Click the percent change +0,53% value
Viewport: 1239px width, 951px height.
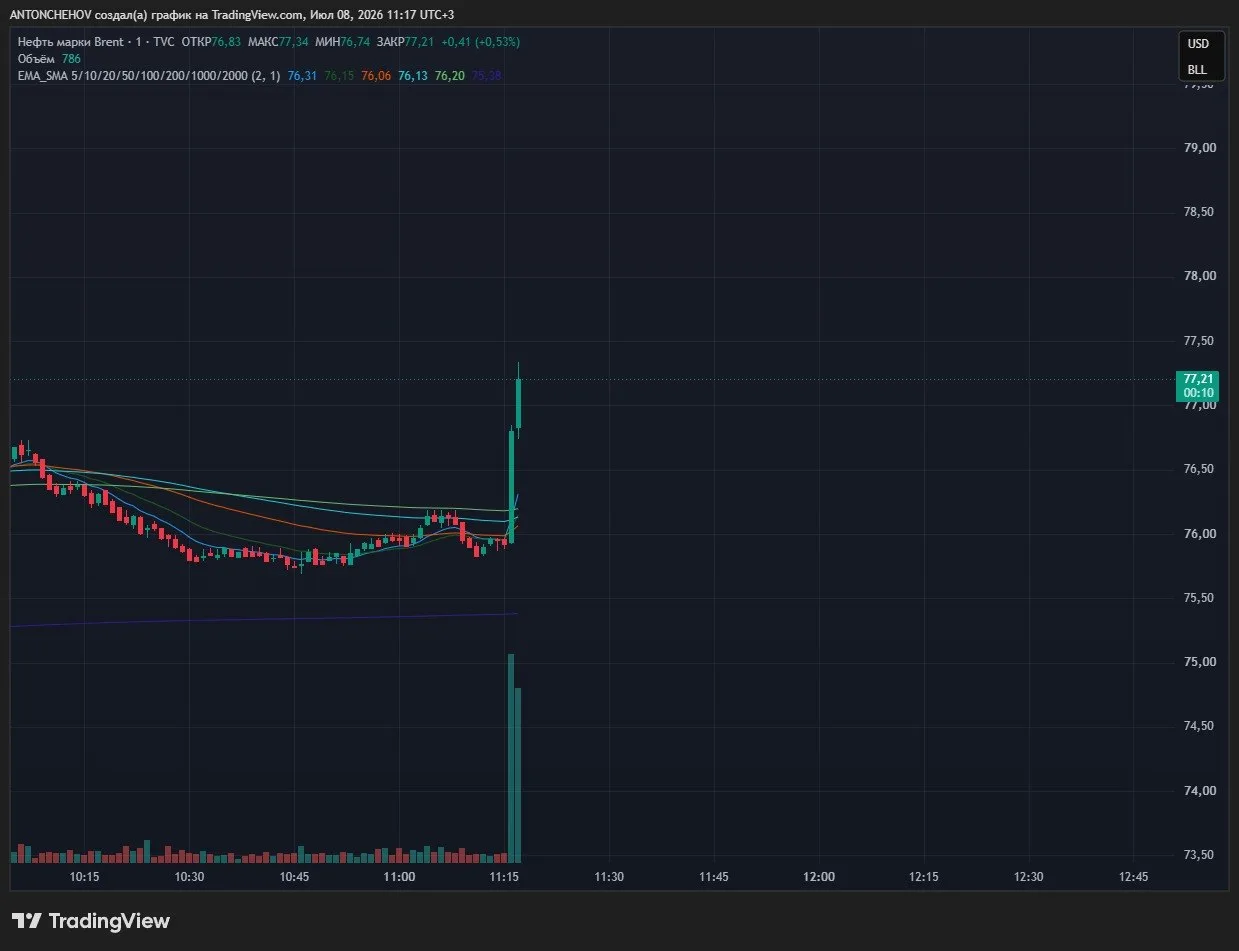pyautogui.click(x=497, y=42)
